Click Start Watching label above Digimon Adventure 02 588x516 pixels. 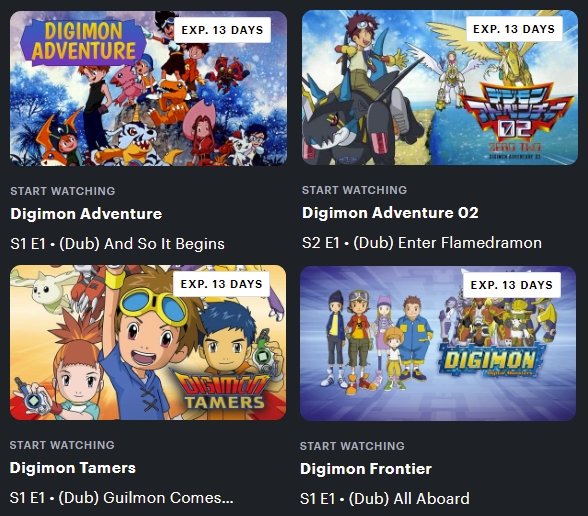[354, 190]
